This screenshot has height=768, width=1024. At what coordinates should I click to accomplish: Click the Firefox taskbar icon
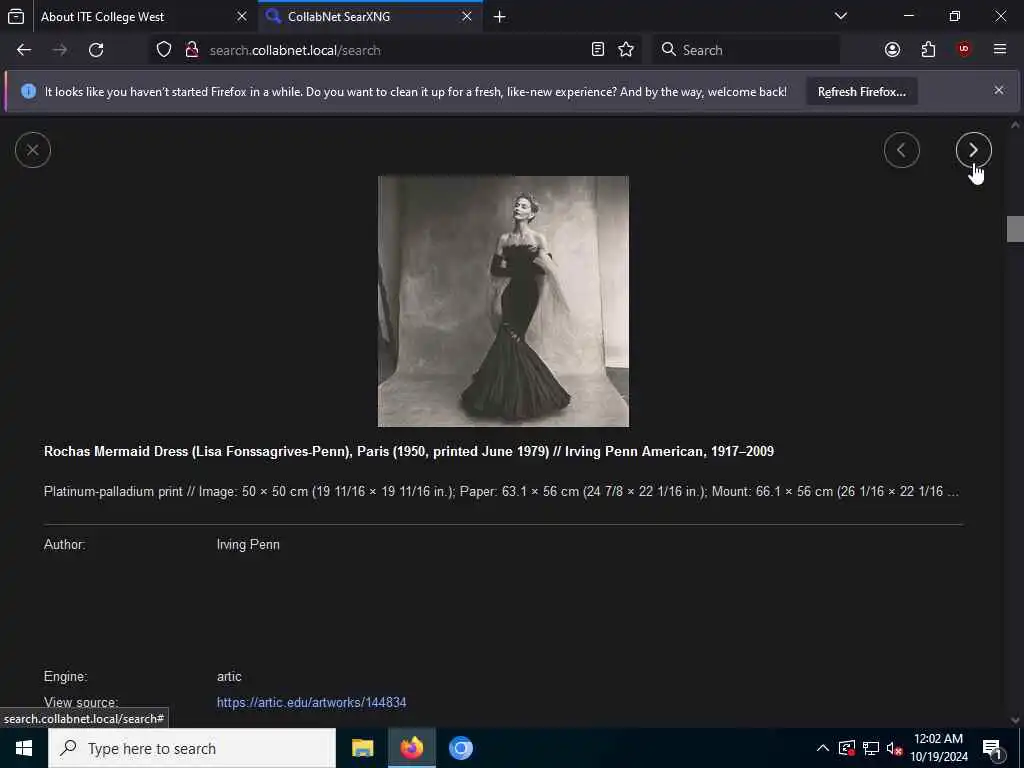(411, 748)
